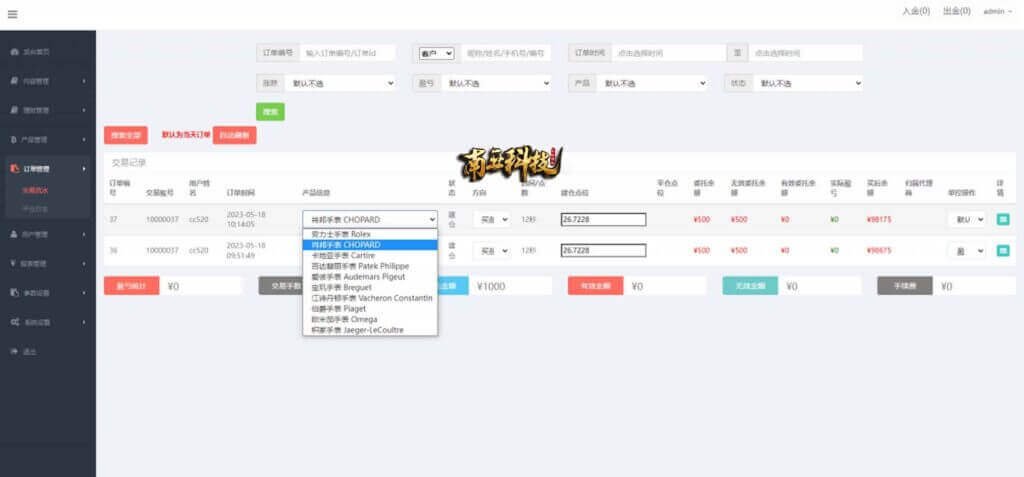This screenshot has height=477, width=1024.
Task: Open 交易流水 submenu item in sidebar
Action: (x=35, y=189)
